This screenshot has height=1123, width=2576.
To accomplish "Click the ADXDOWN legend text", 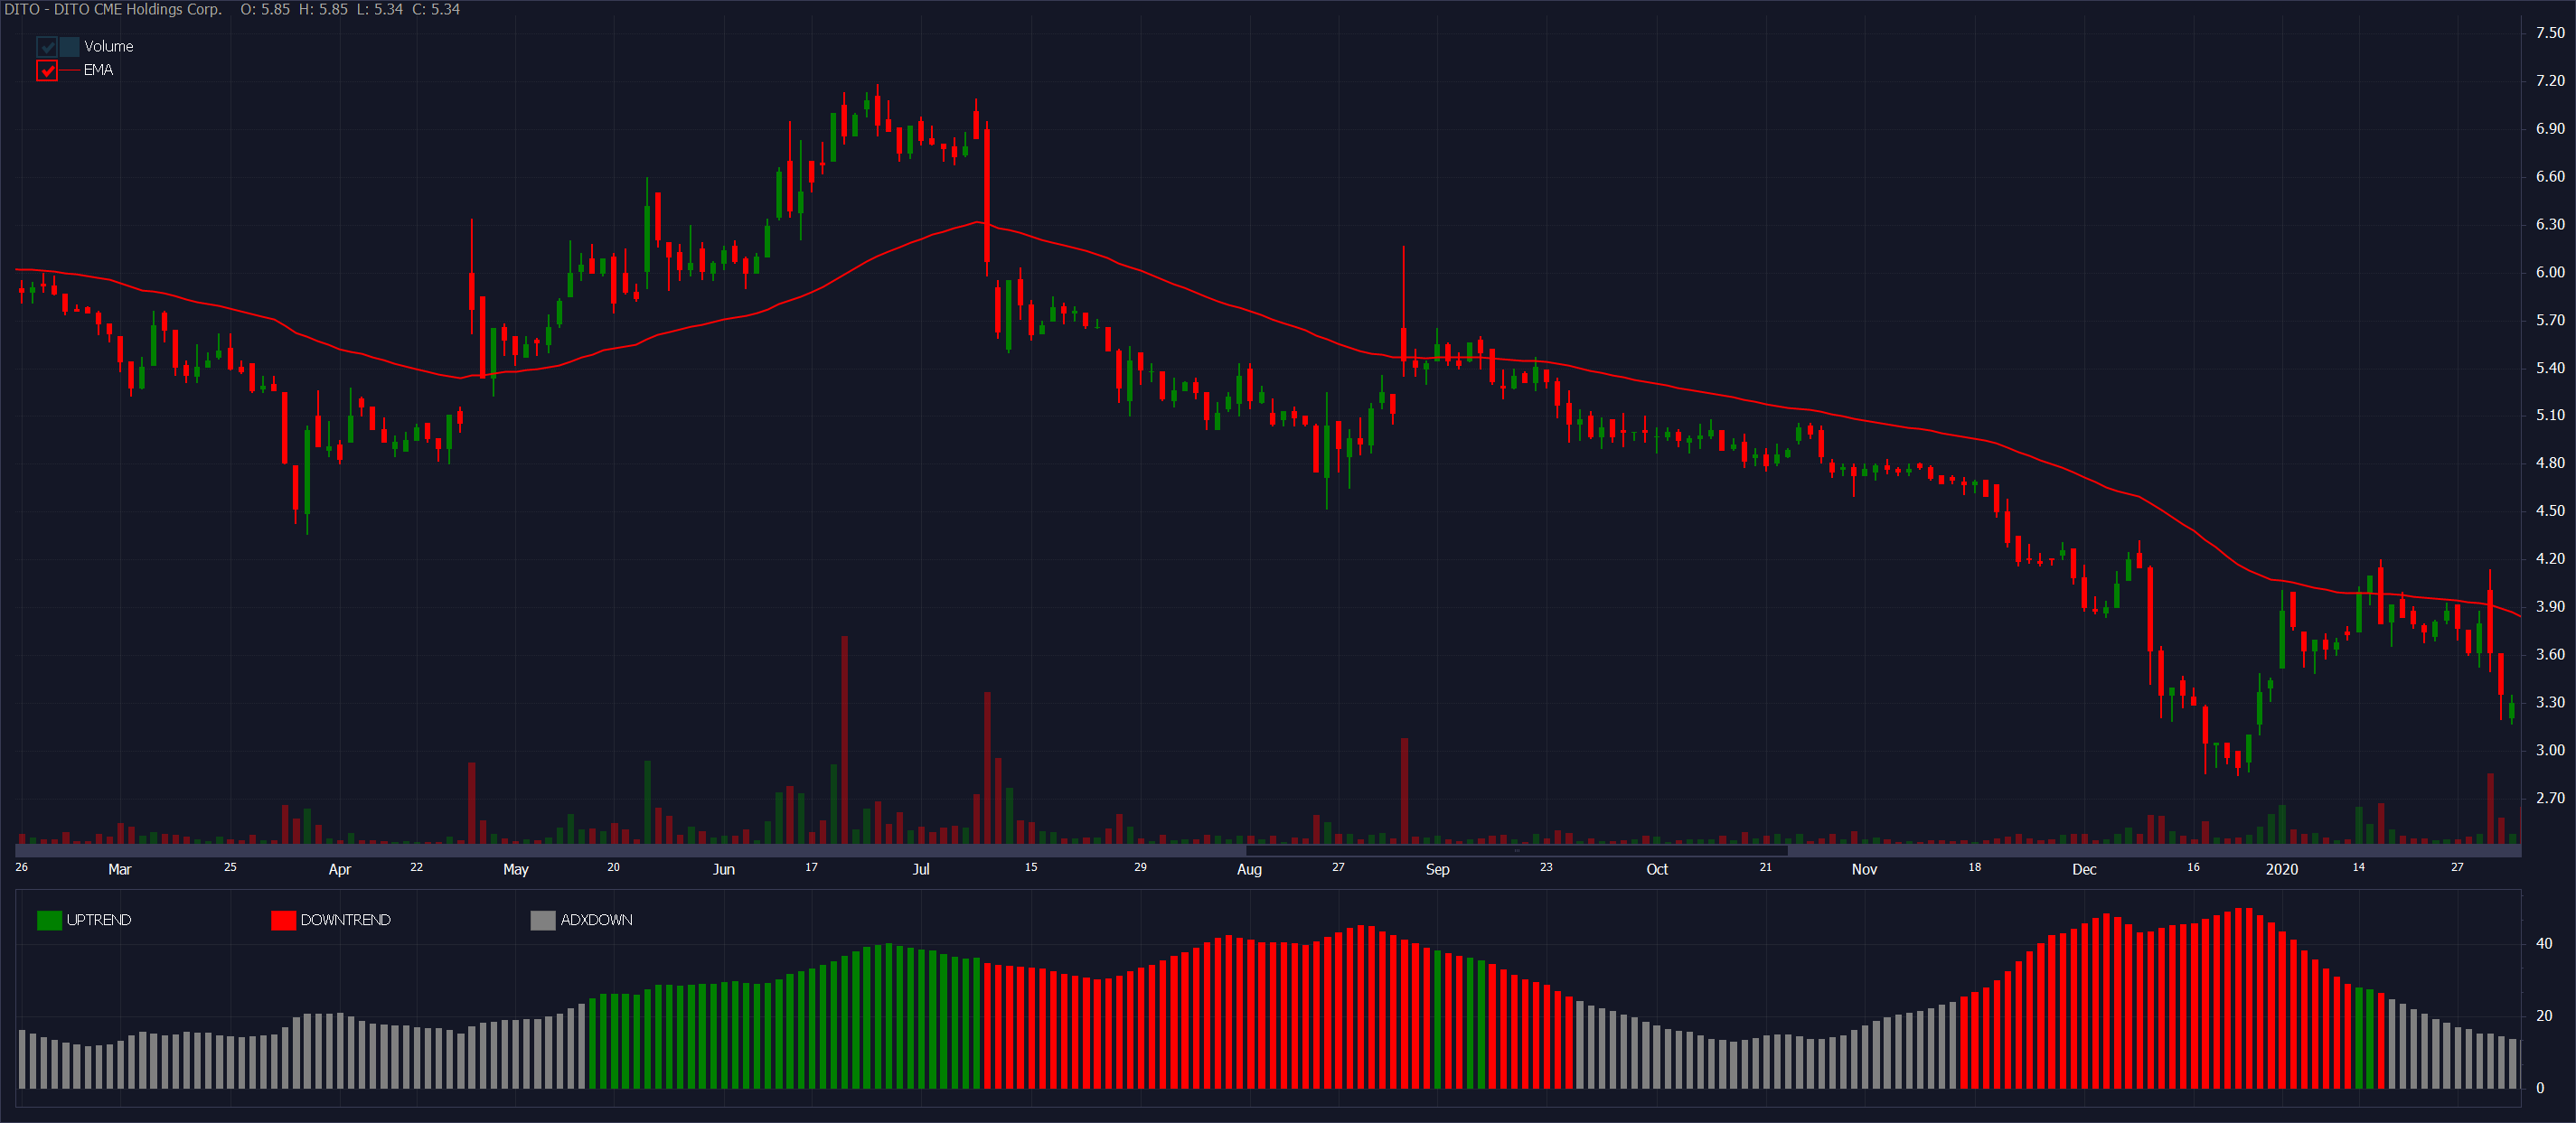I will coord(596,920).
